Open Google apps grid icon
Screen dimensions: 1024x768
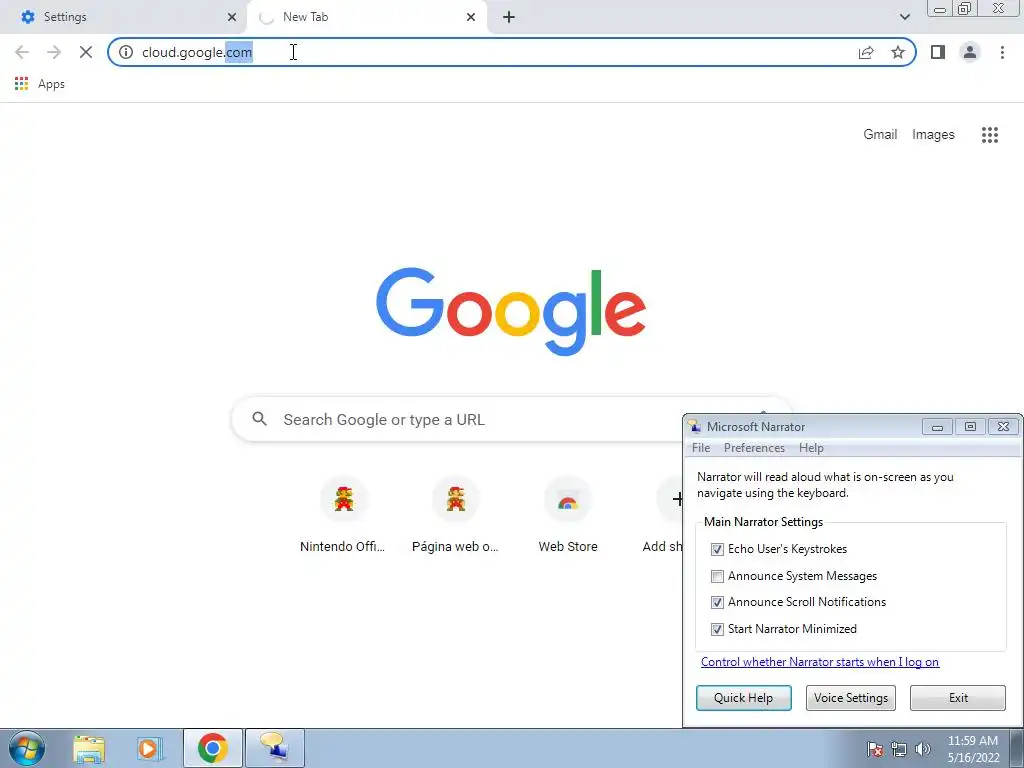pyautogui.click(x=989, y=135)
